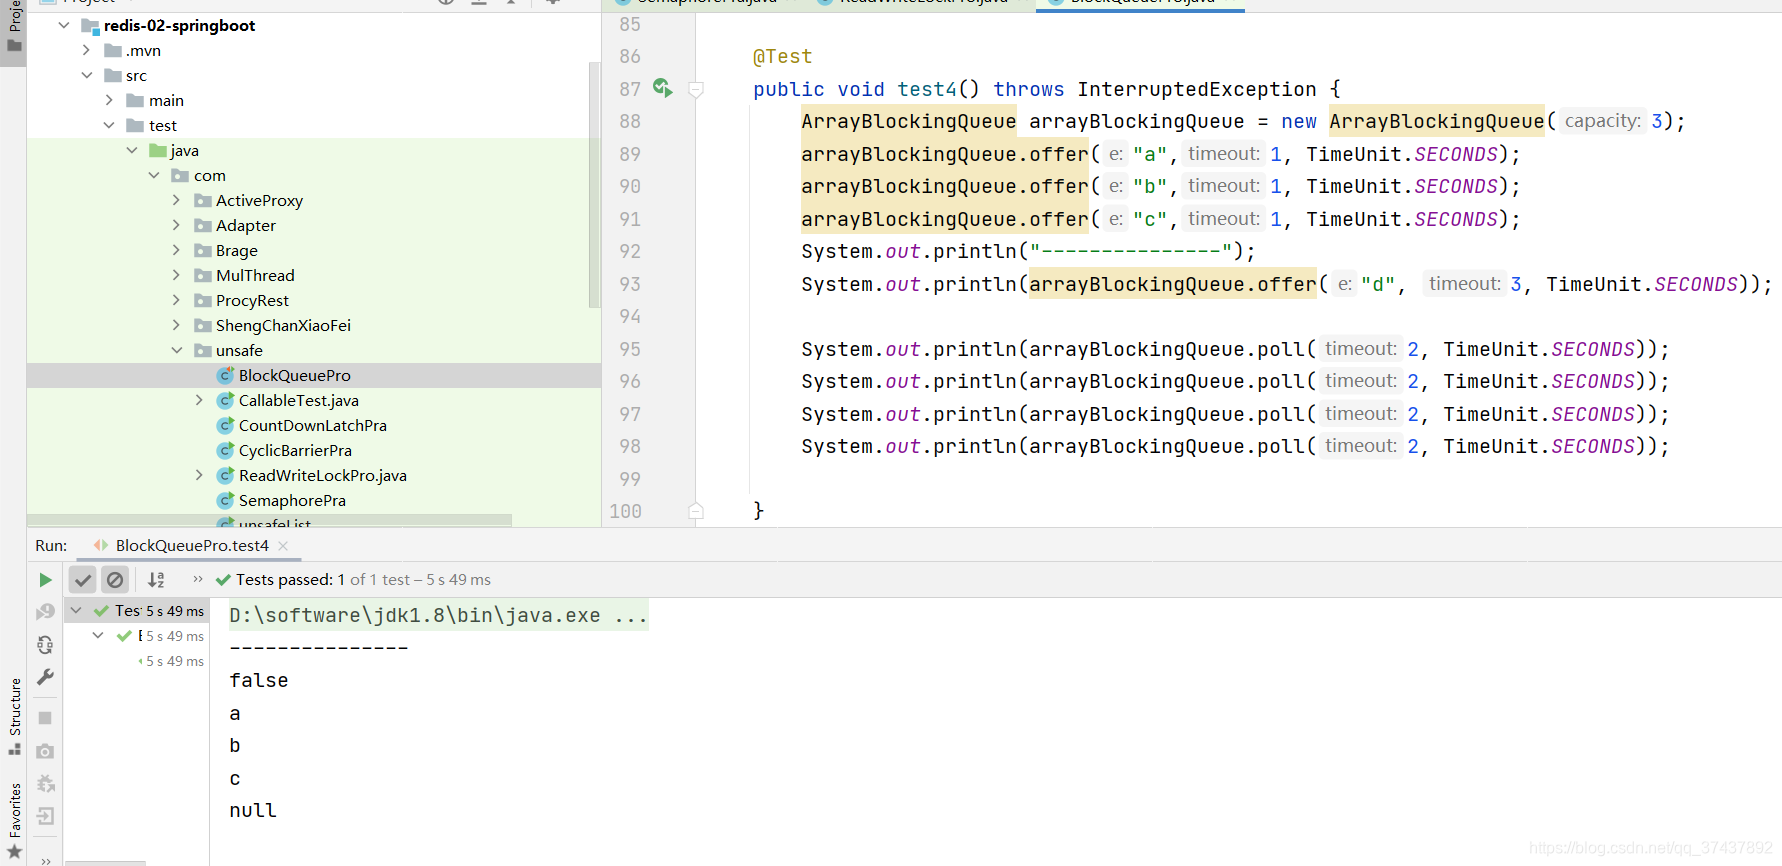Select CountDownLatchPra class
The image size is (1782, 866).
pos(312,425)
